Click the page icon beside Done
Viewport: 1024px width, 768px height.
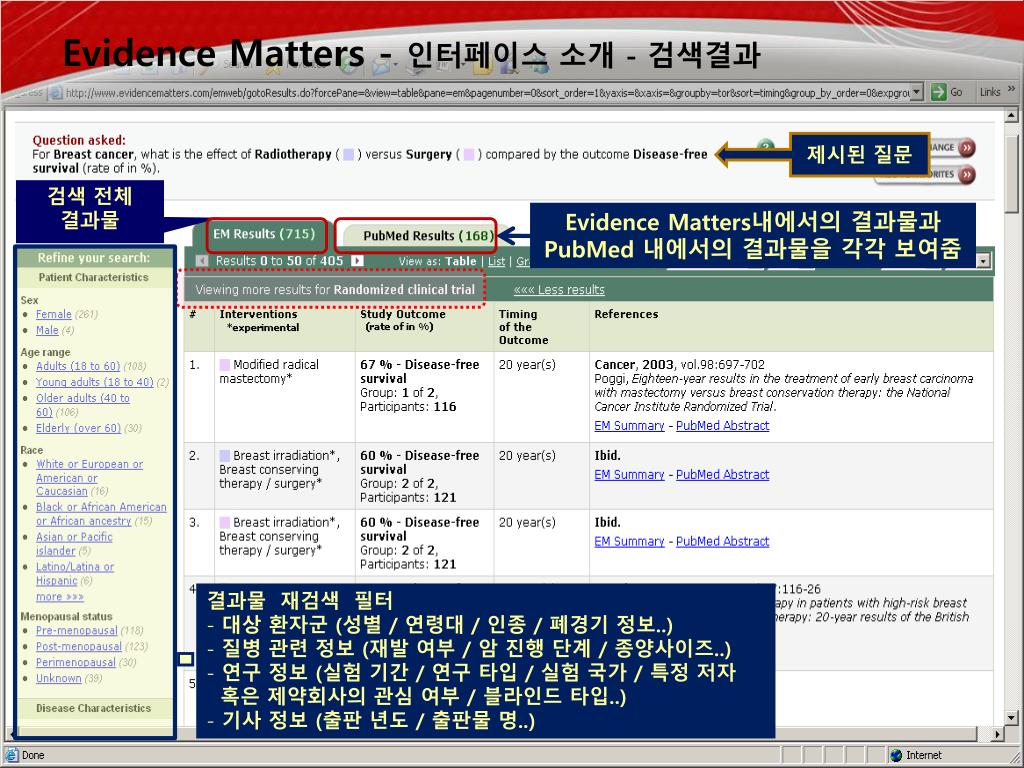12,755
